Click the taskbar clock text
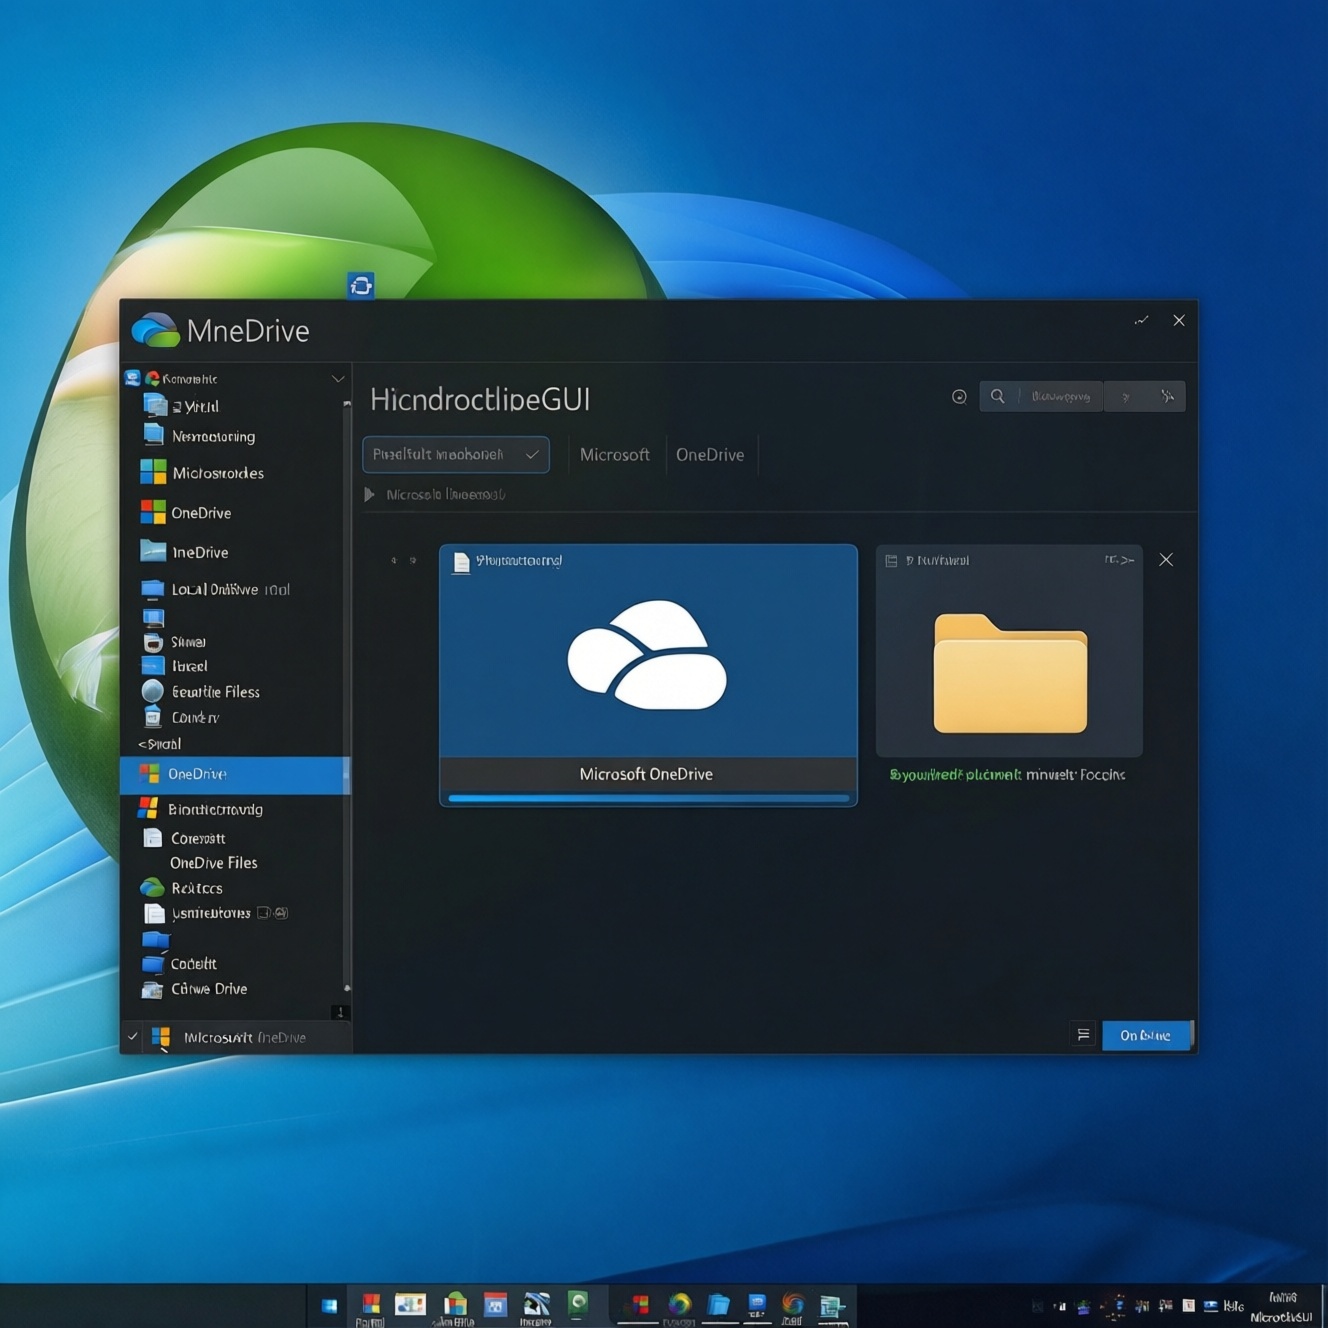This screenshot has height=1328, width=1328. [1282, 1307]
